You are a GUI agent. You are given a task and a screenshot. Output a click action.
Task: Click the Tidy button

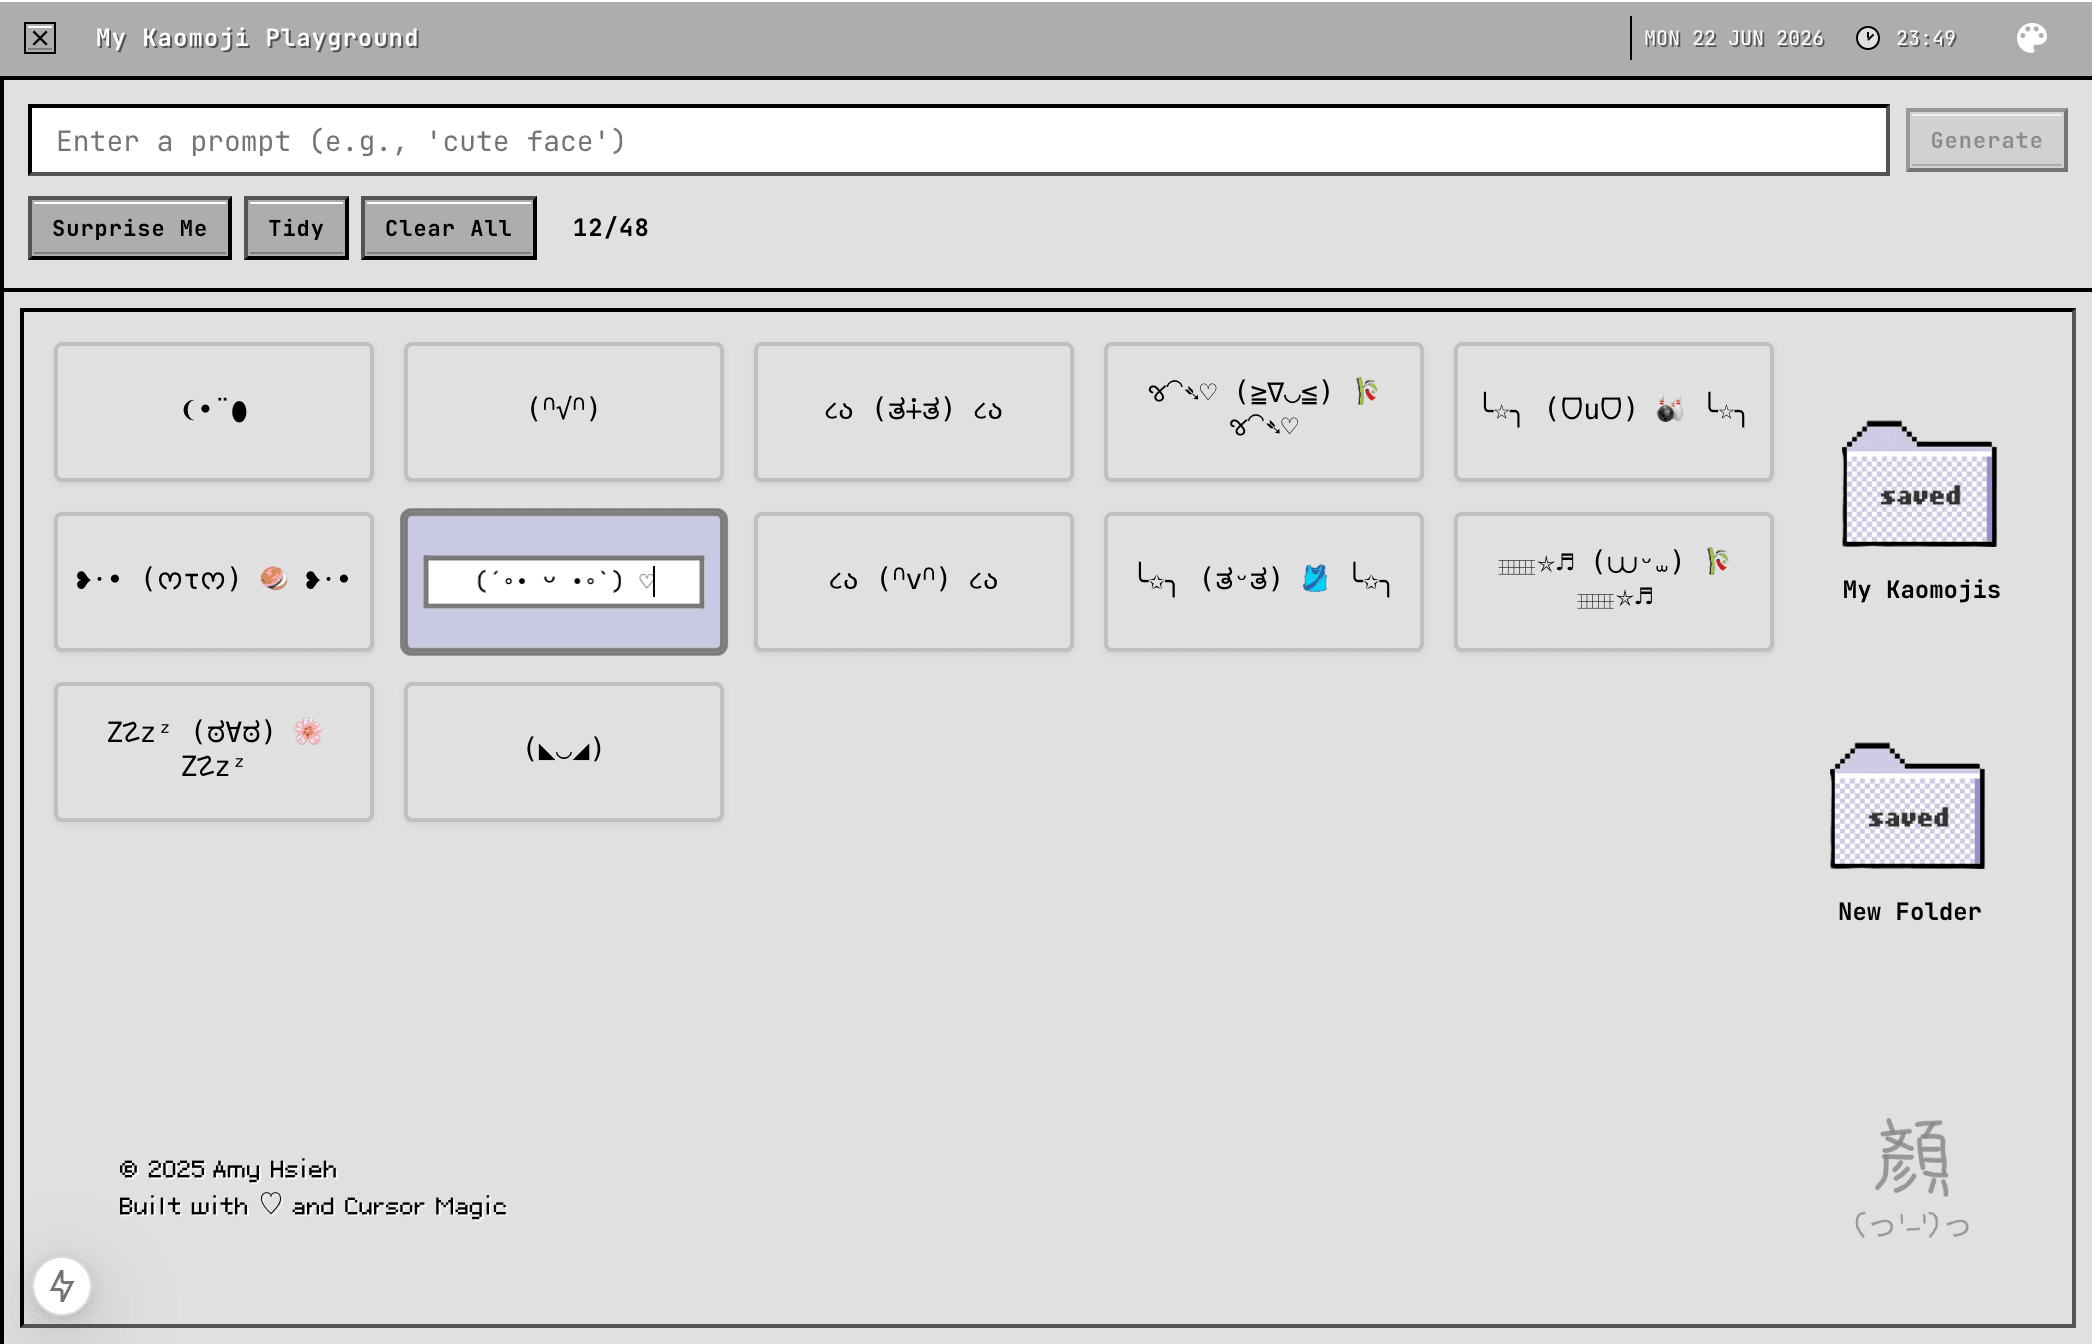pyautogui.click(x=296, y=228)
